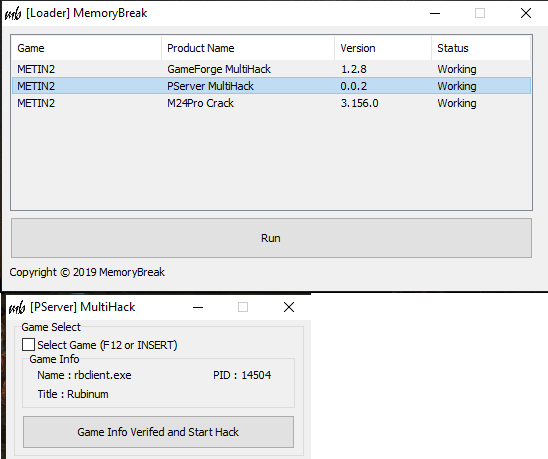Click version 1.2.8 cell
Image resolution: width=548 pixels, height=459 pixels.
pyautogui.click(x=354, y=69)
